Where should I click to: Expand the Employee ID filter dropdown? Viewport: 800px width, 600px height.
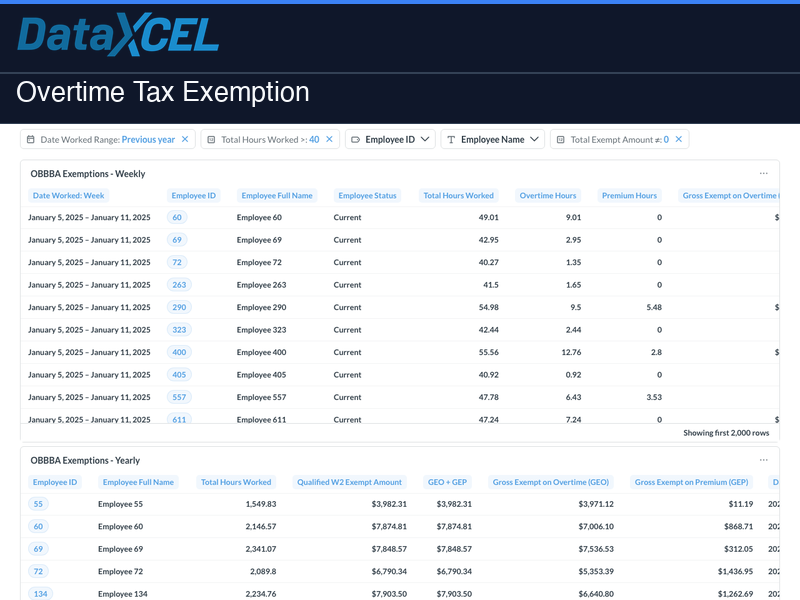tap(428, 140)
